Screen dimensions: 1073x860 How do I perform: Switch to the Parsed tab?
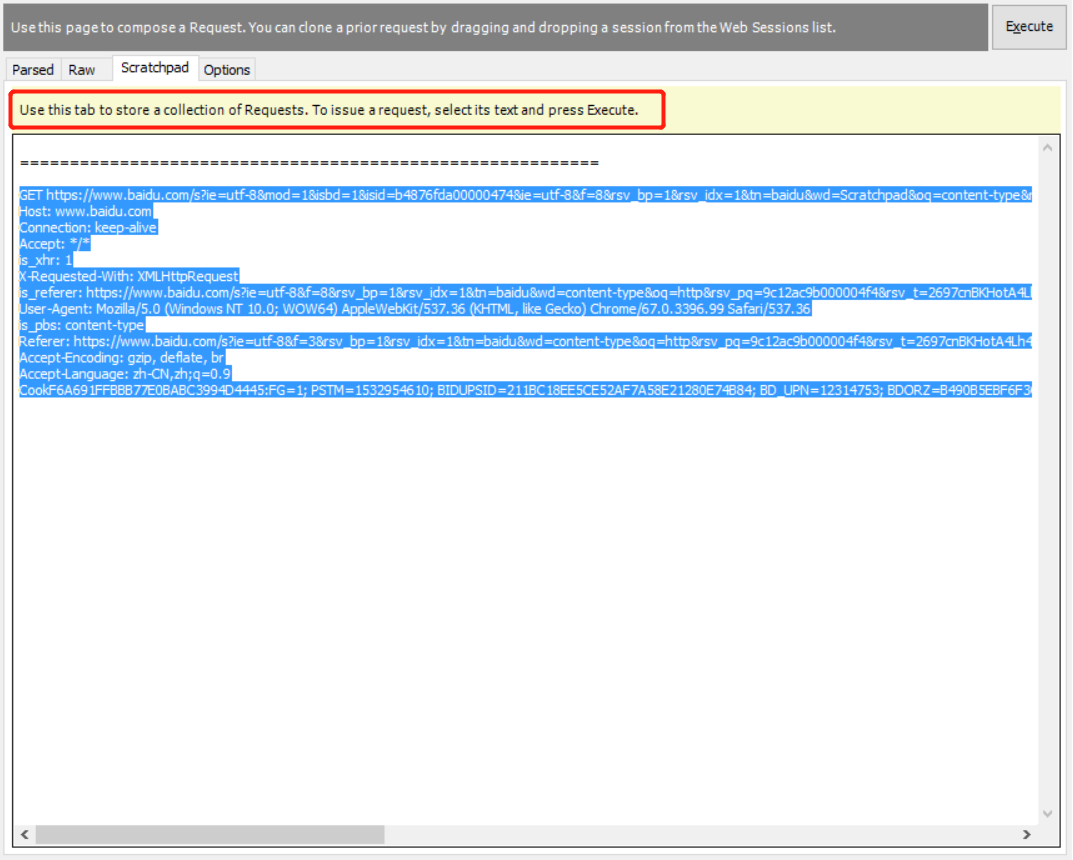tap(33, 70)
